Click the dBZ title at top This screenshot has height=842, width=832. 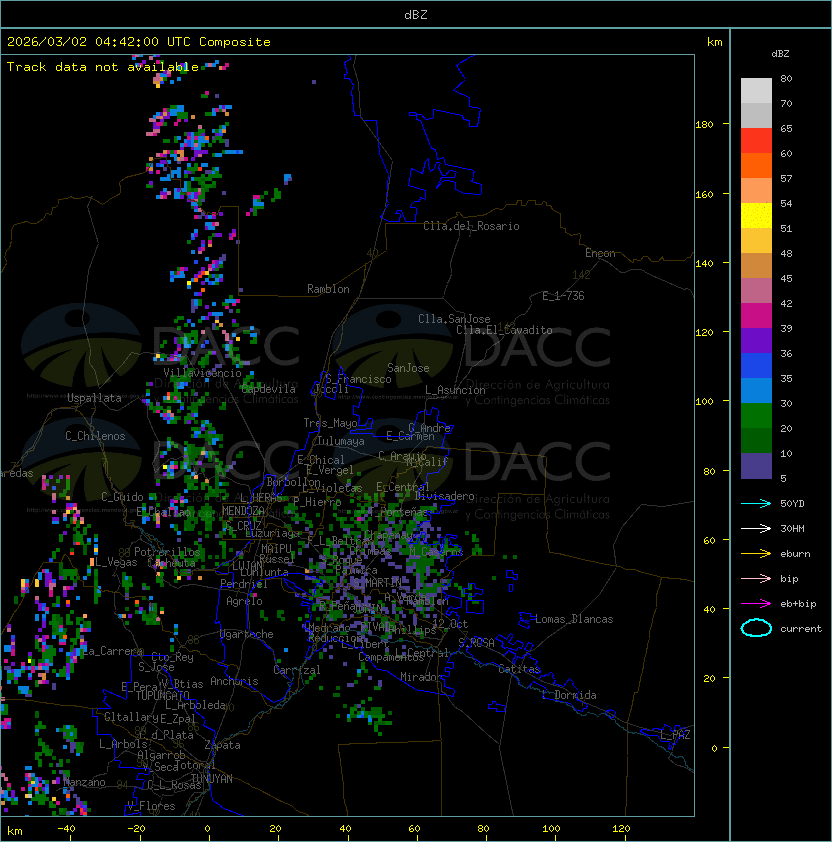415,14
